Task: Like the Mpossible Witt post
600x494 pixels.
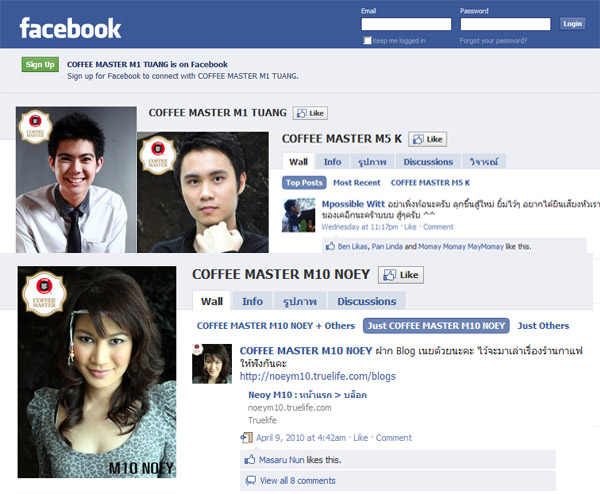Action: 410,227
